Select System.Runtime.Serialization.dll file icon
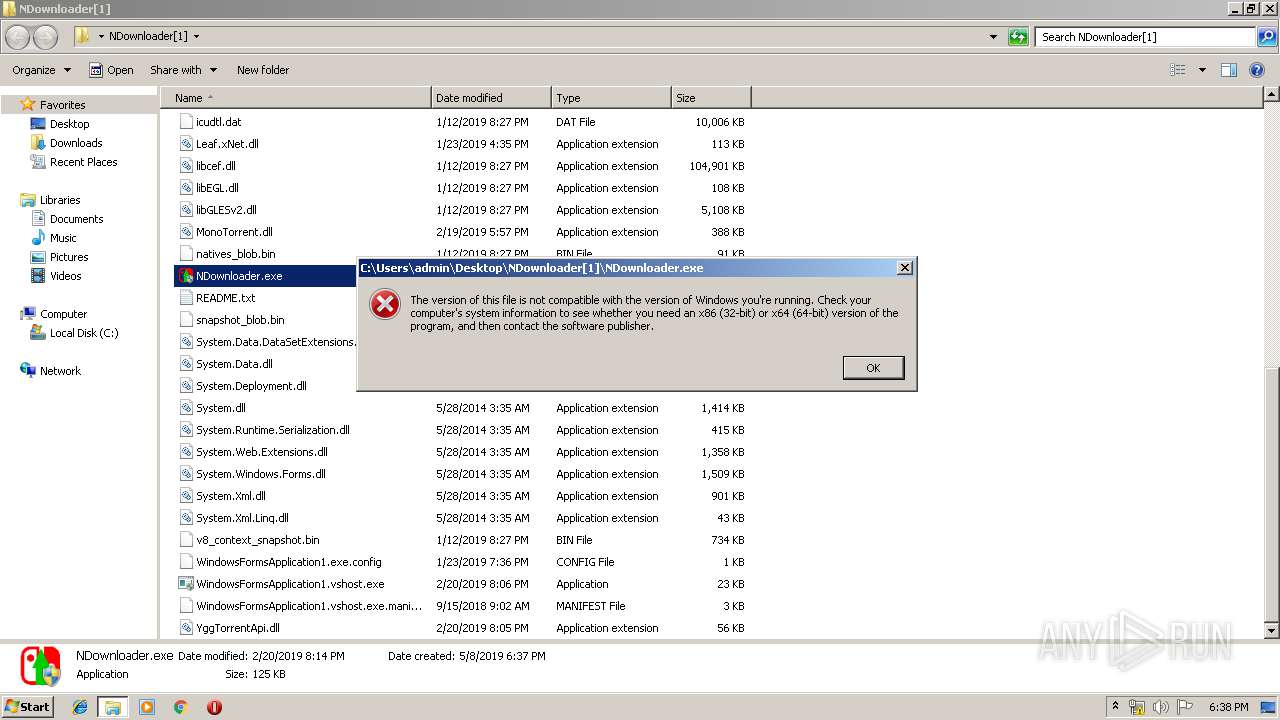This screenshot has height=720, width=1280. point(186,430)
